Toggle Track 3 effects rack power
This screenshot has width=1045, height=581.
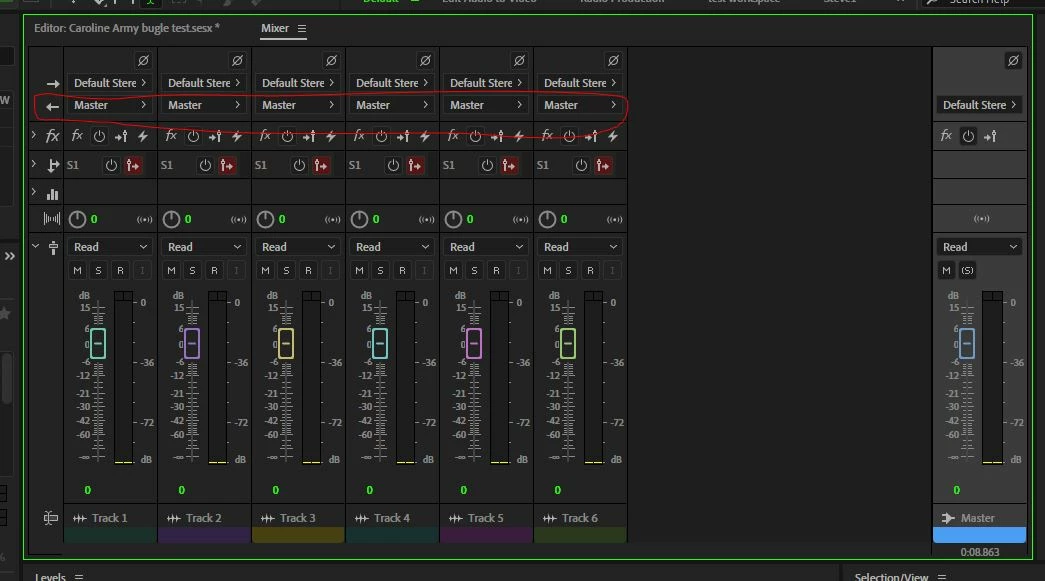287,137
